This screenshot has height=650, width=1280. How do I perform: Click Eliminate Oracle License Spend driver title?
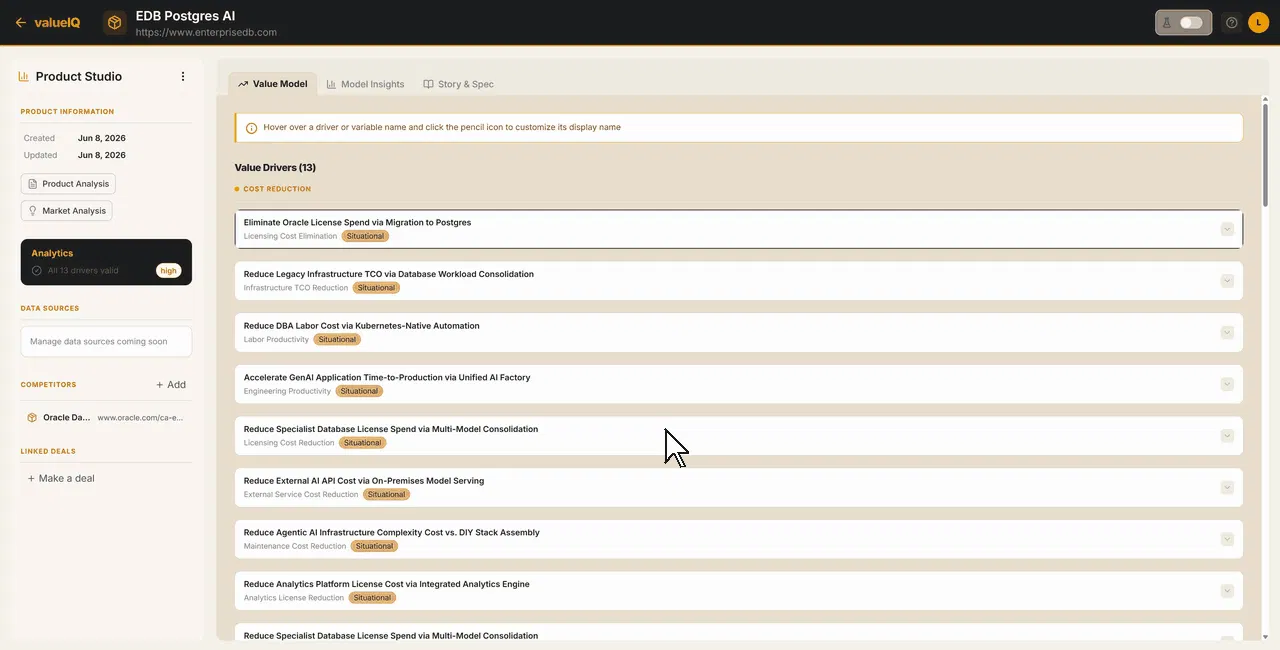357,222
